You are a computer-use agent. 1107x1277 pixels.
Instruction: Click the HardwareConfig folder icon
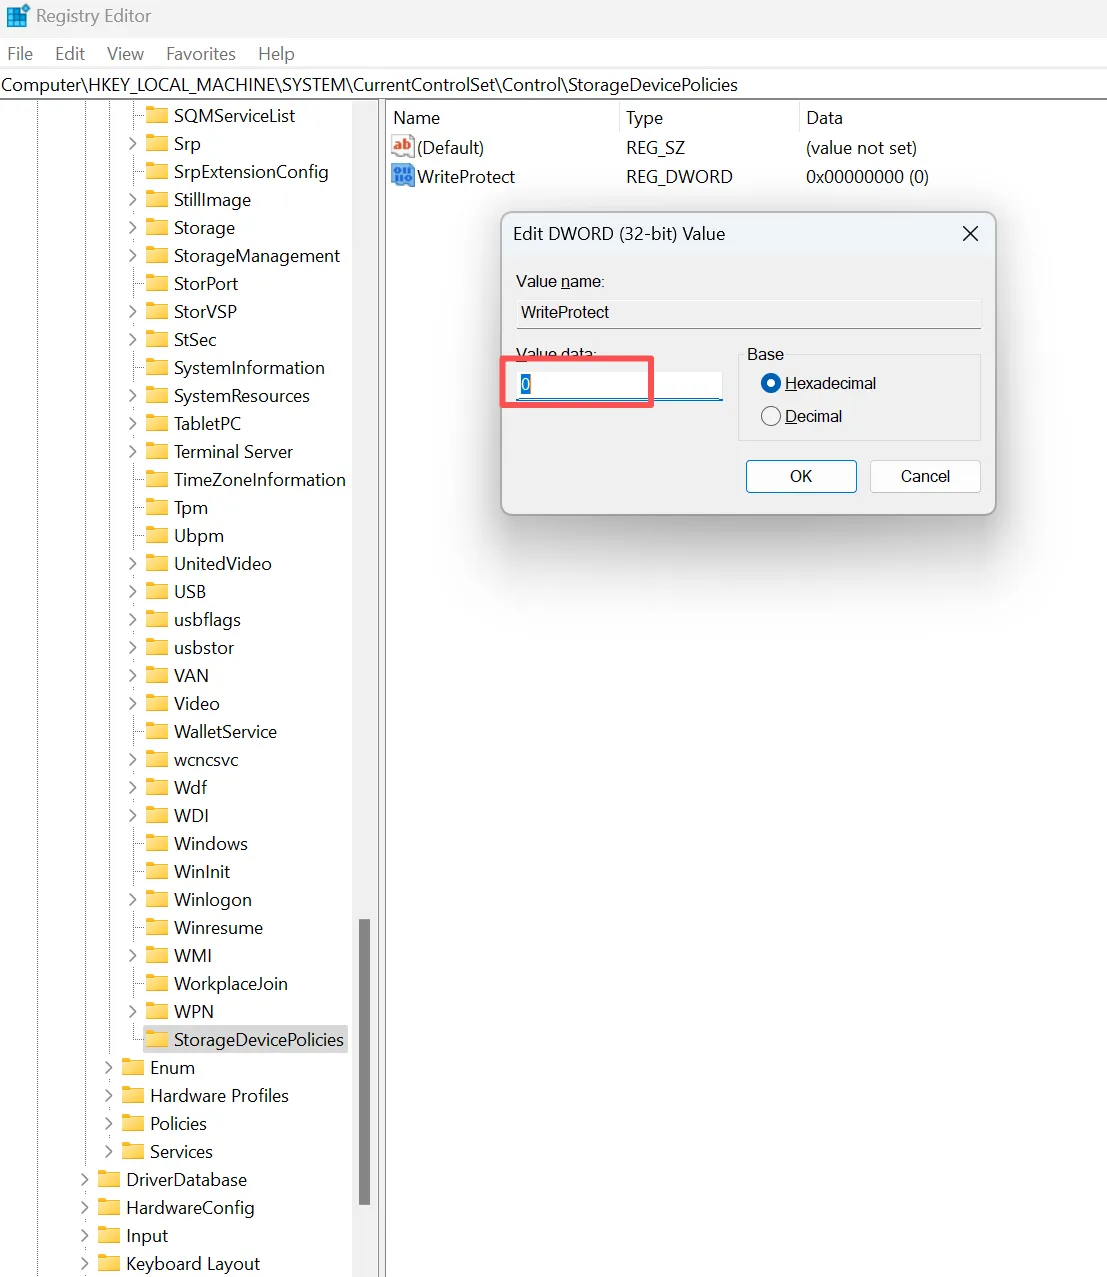109,1207
